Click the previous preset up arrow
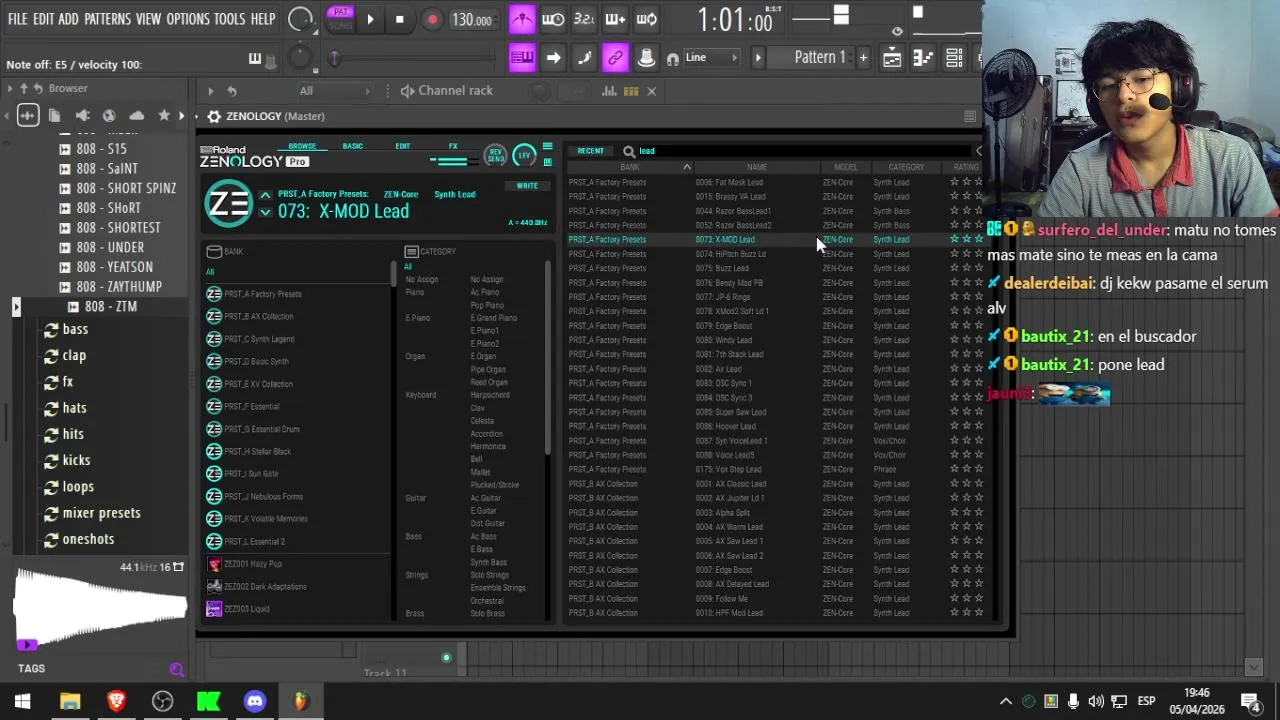Viewport: 1280px width, 720px height. (265, 195)
